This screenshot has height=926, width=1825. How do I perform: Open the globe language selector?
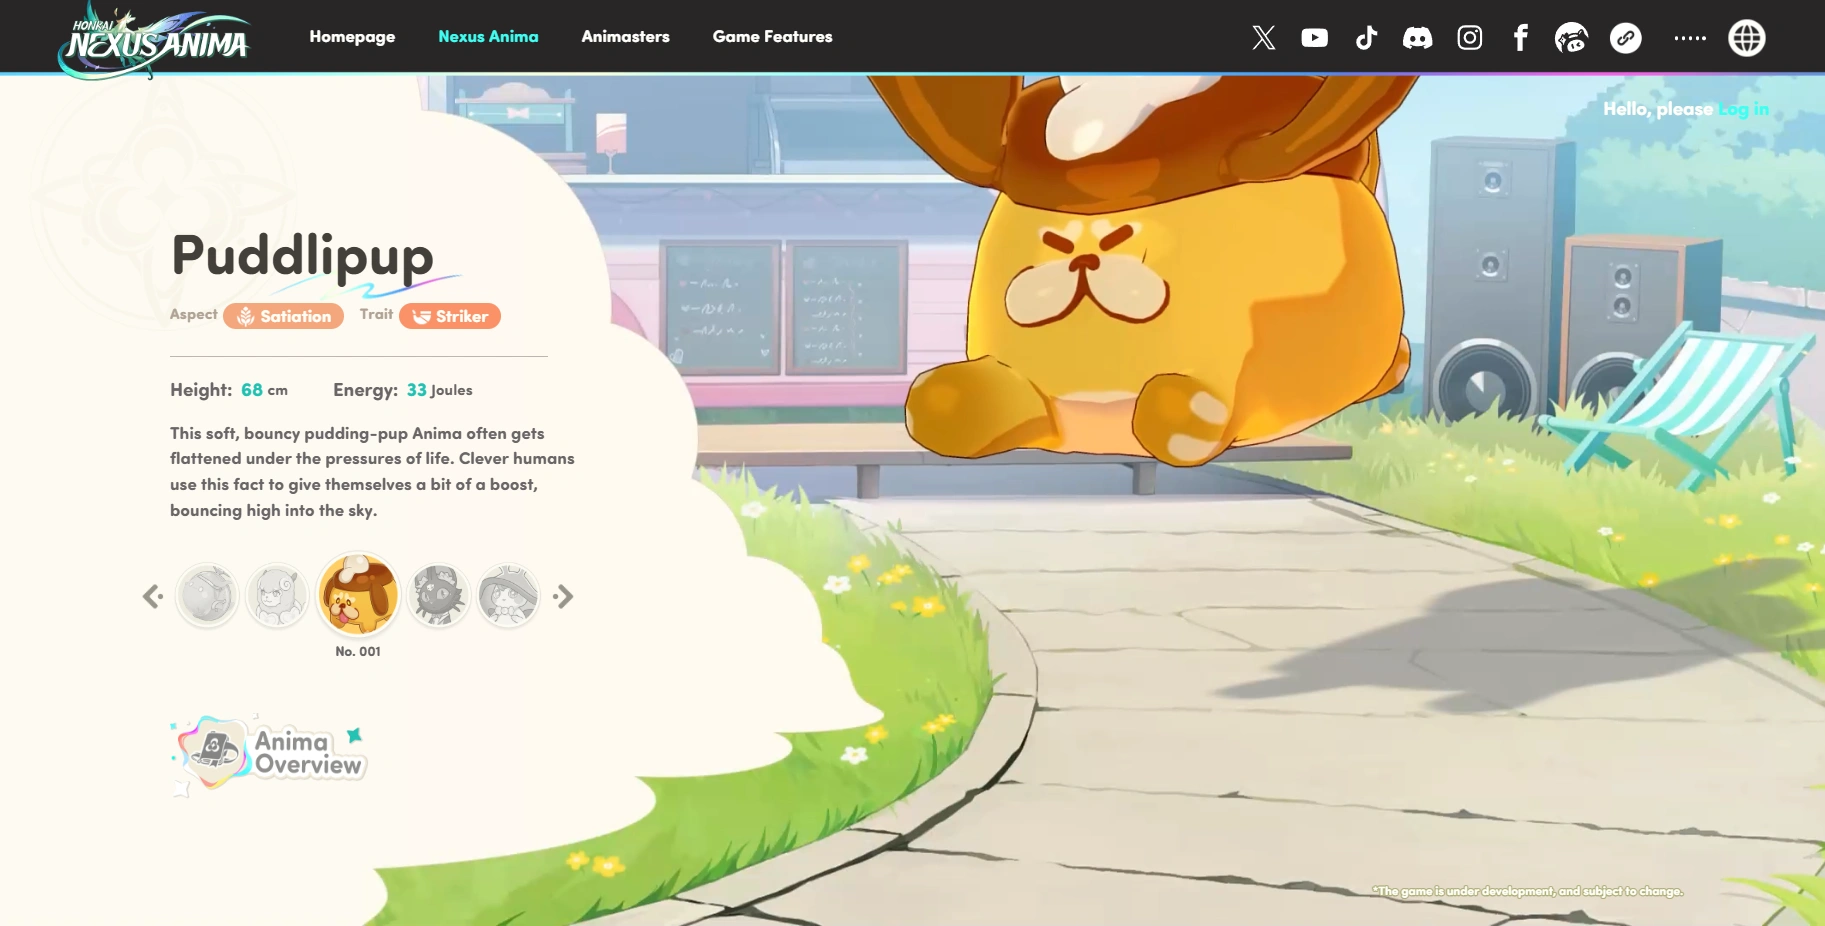coord(1746,38)
